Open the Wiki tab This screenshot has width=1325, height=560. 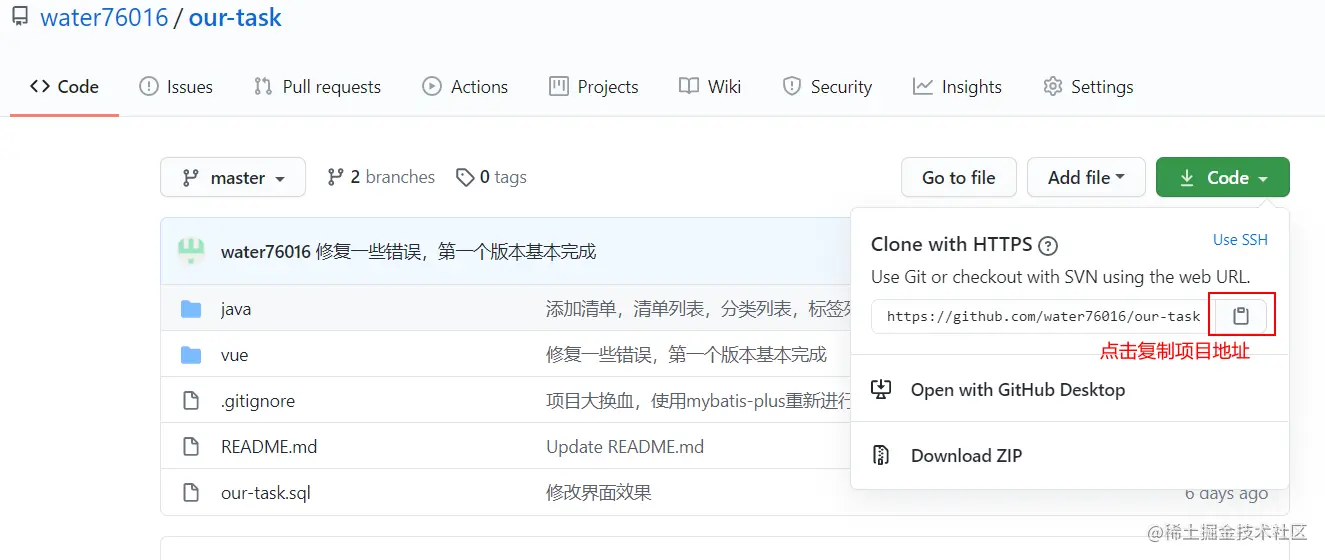pos(710,87)
